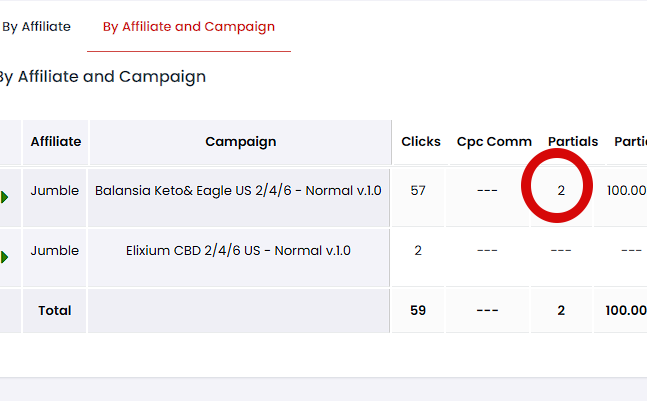Click the Campaign column header
This screenshot has width=647, height=413.
(240, 142)
